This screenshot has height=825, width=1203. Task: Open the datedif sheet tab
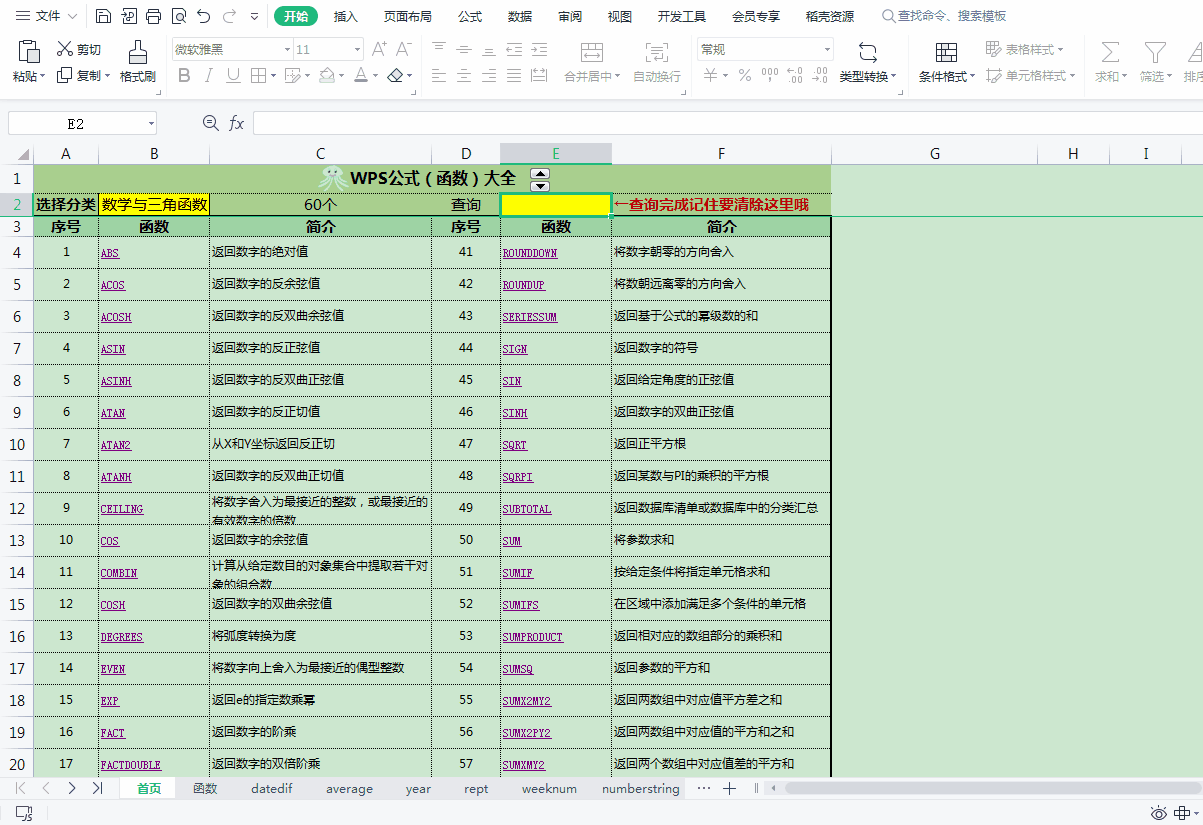271,789
